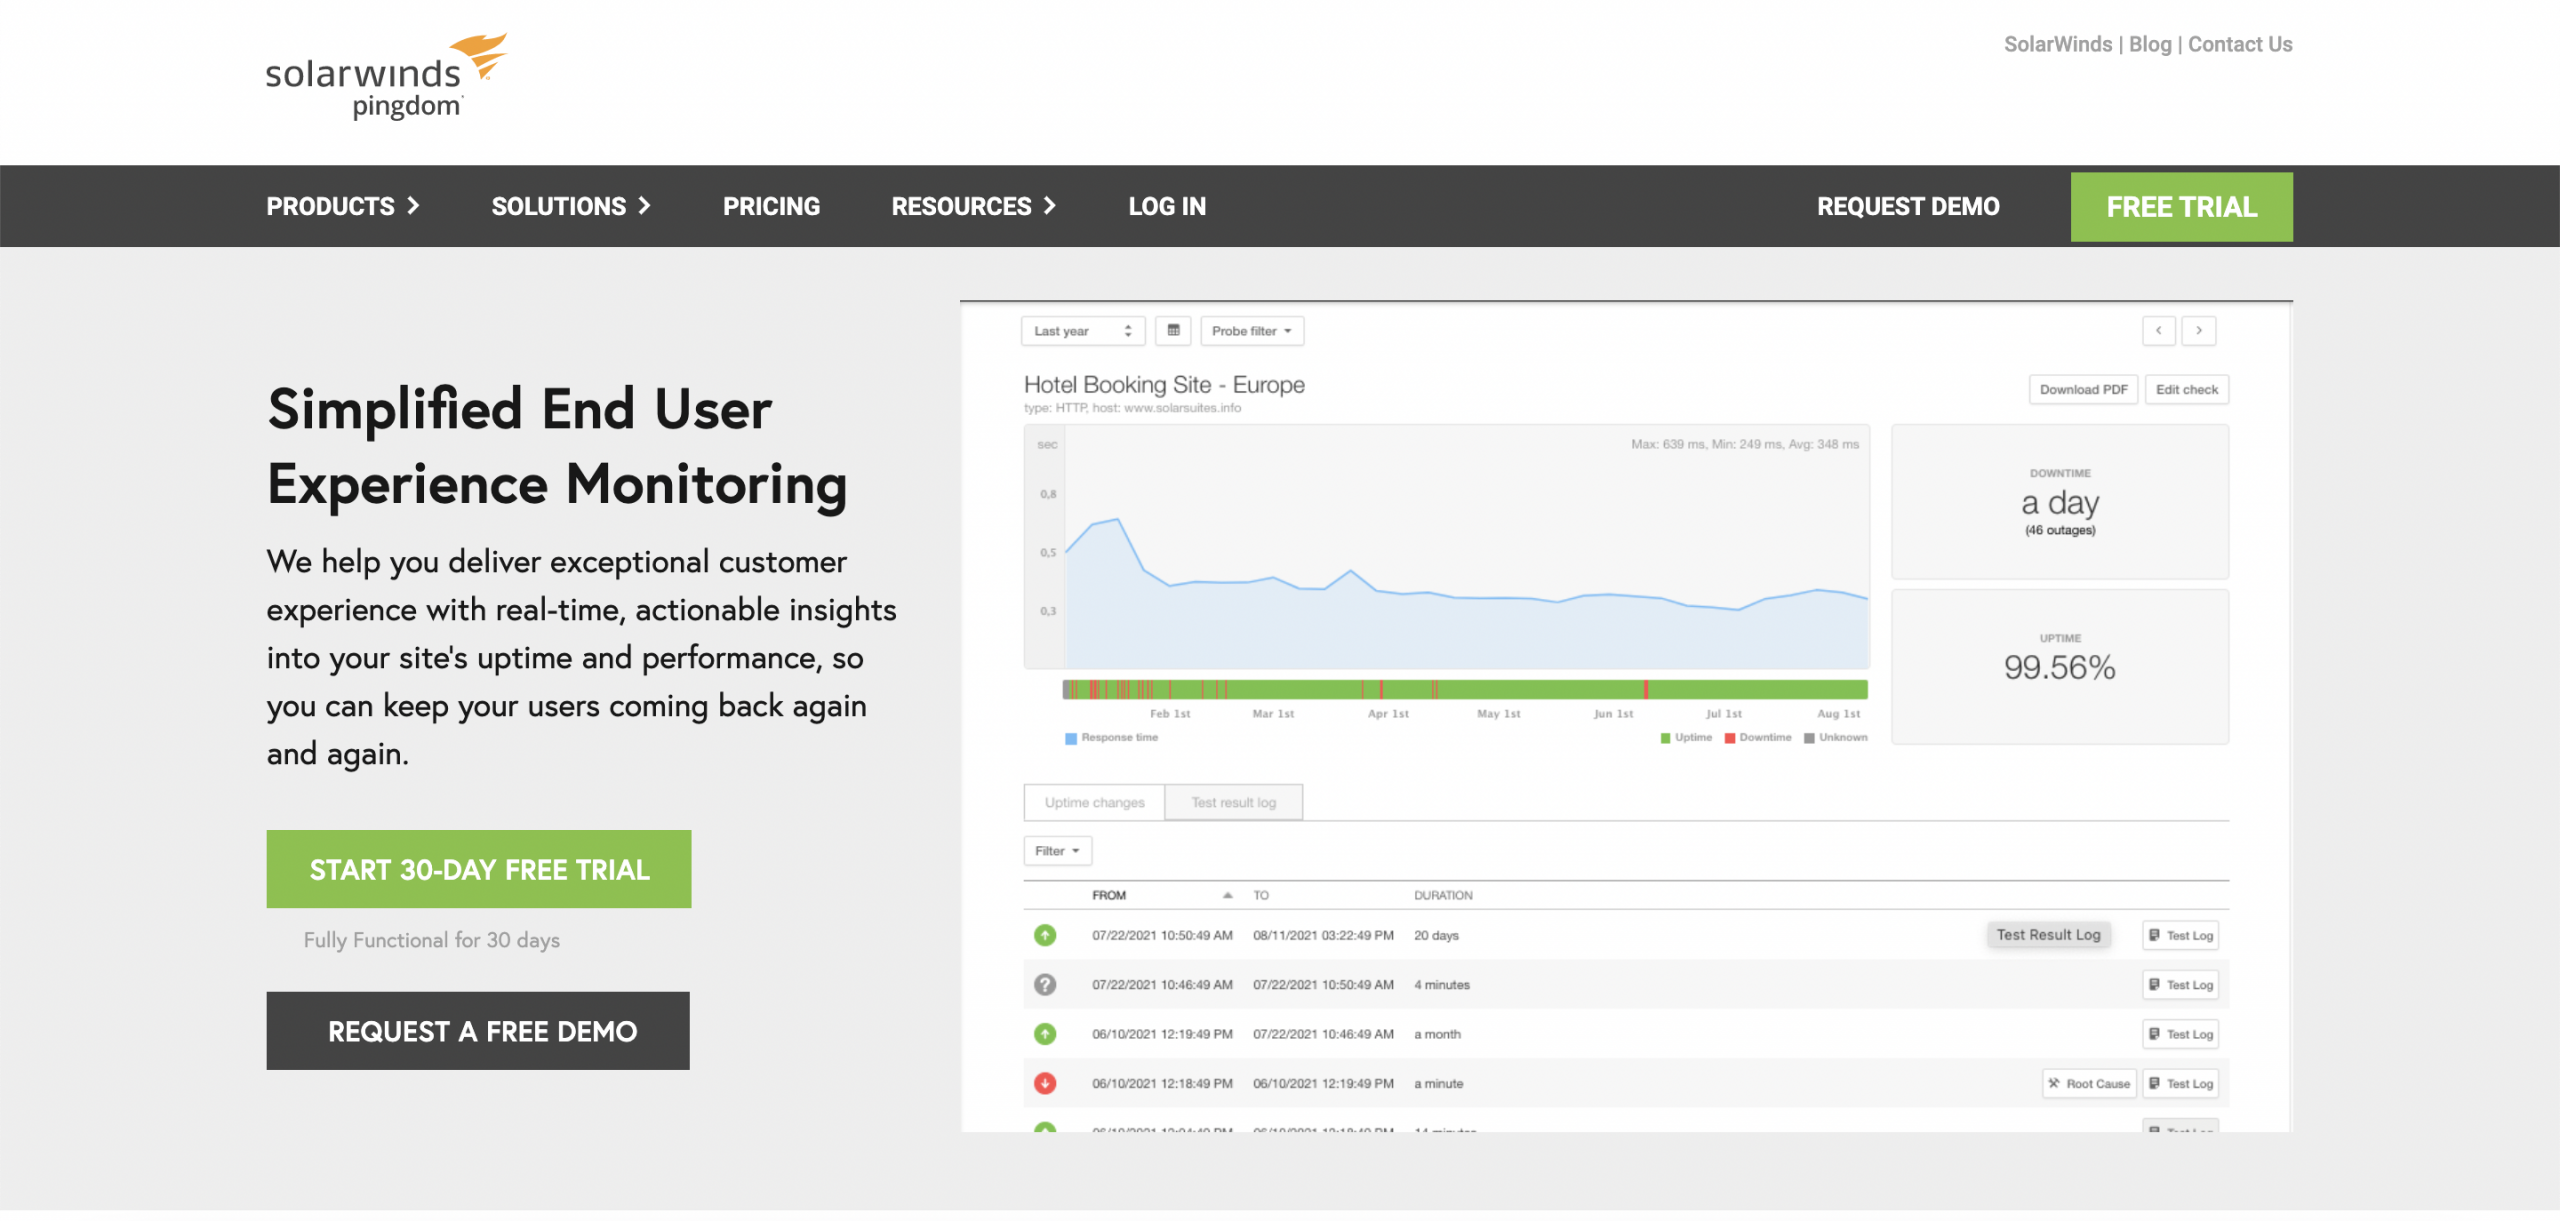Open the Last year period selector
The height and width of the screenshot is (1221, 2560).
[1083, 331]
